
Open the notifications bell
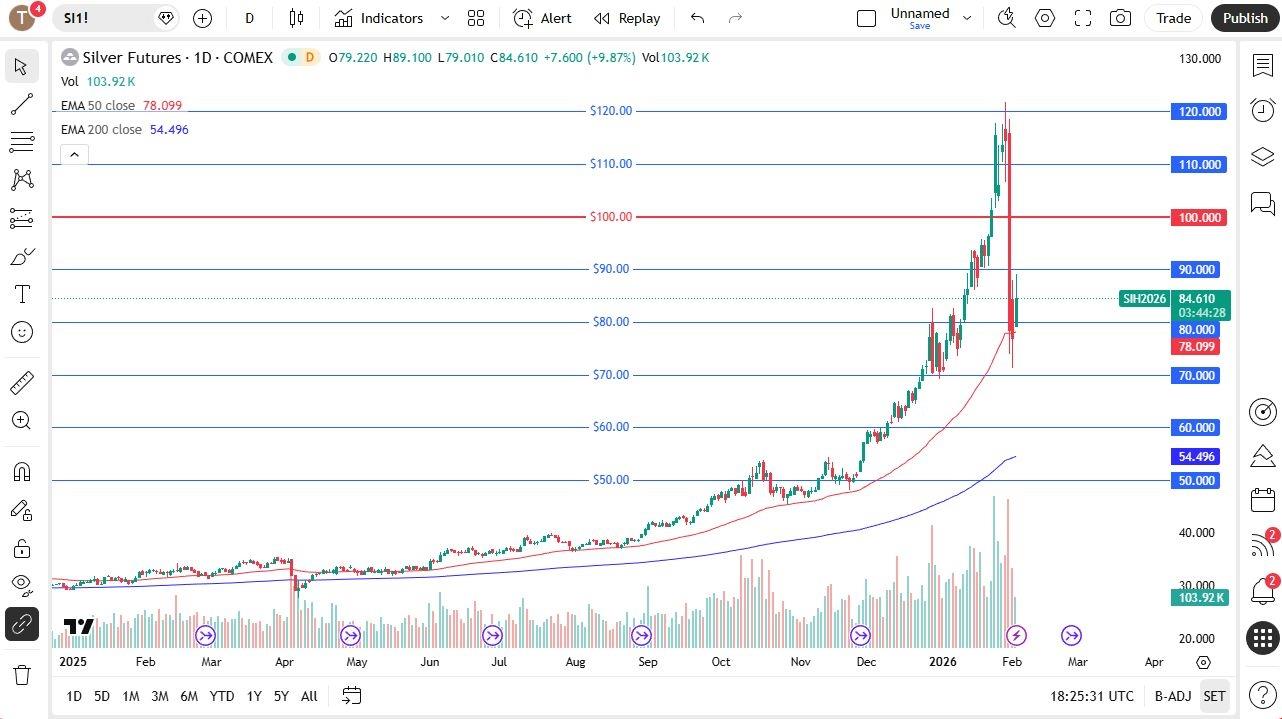(1262, 593)
